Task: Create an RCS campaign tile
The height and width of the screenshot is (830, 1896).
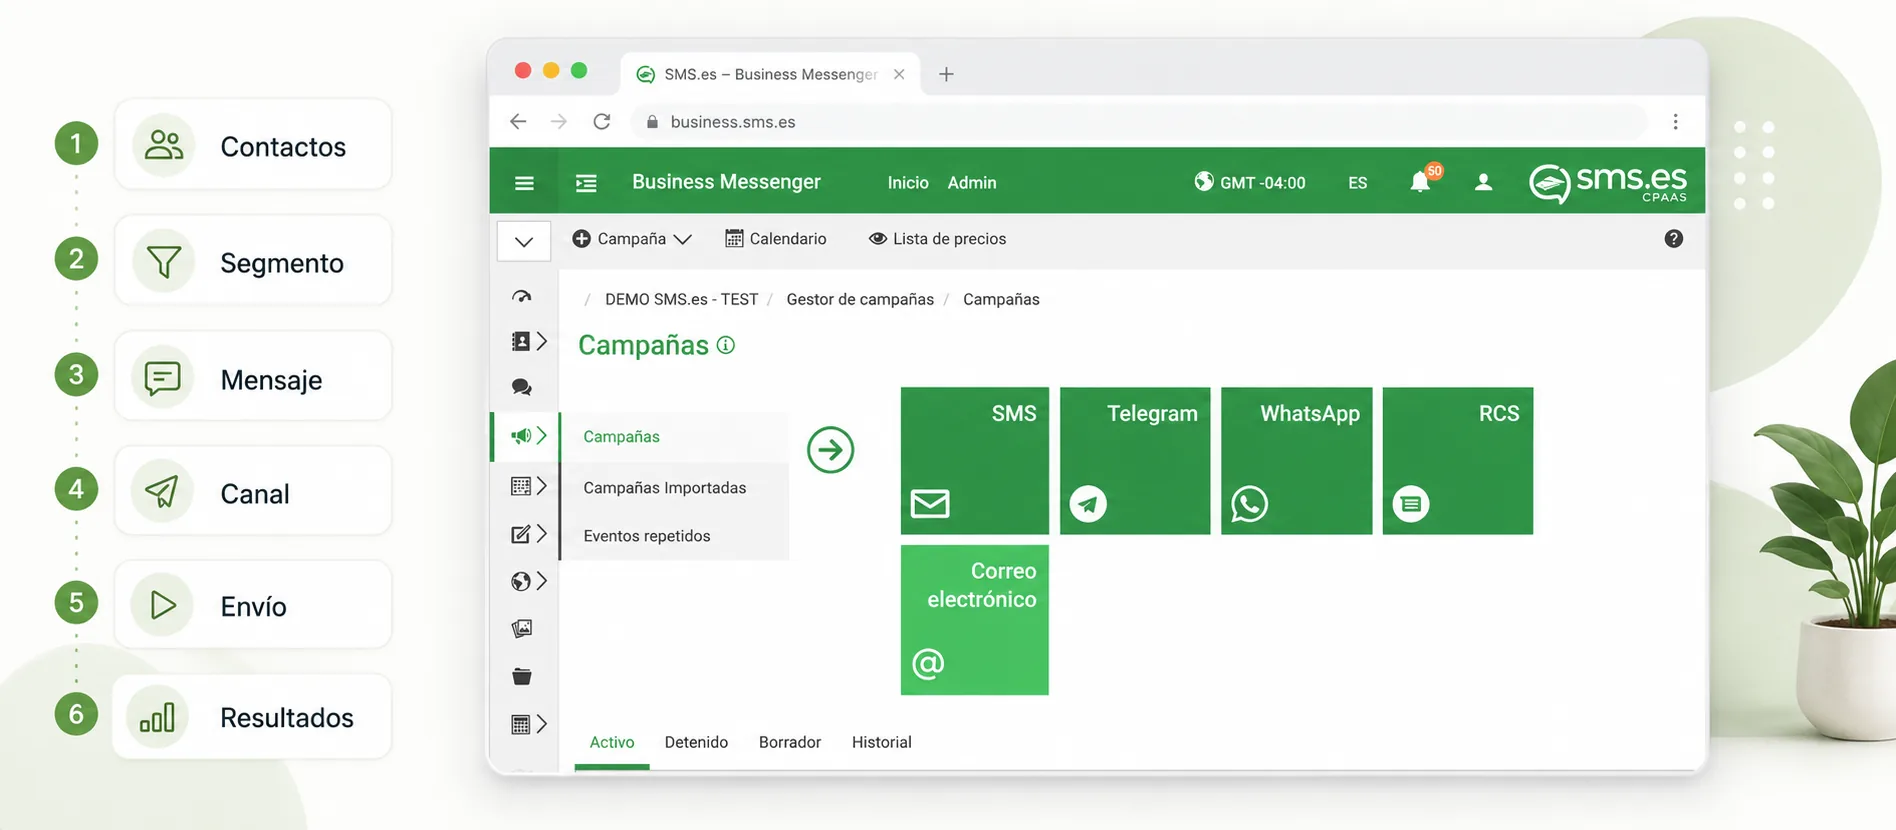Action: pos(1458,461)
